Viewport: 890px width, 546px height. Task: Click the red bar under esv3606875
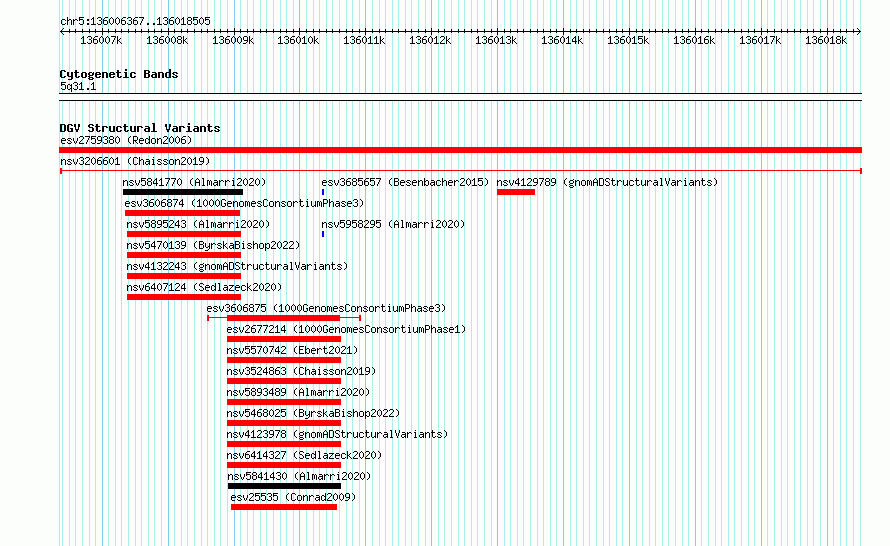click(x=283, y=318)
